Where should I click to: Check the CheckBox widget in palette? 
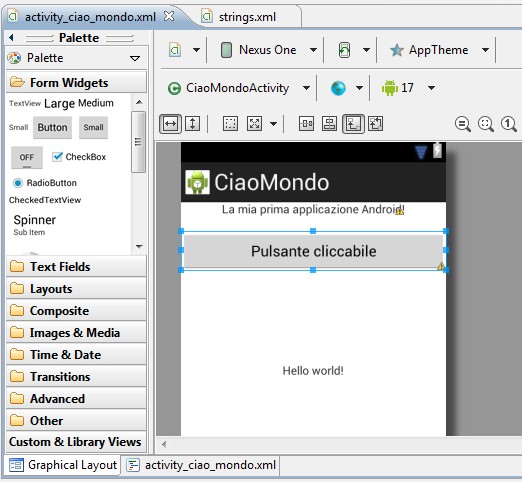pos(79,157)
